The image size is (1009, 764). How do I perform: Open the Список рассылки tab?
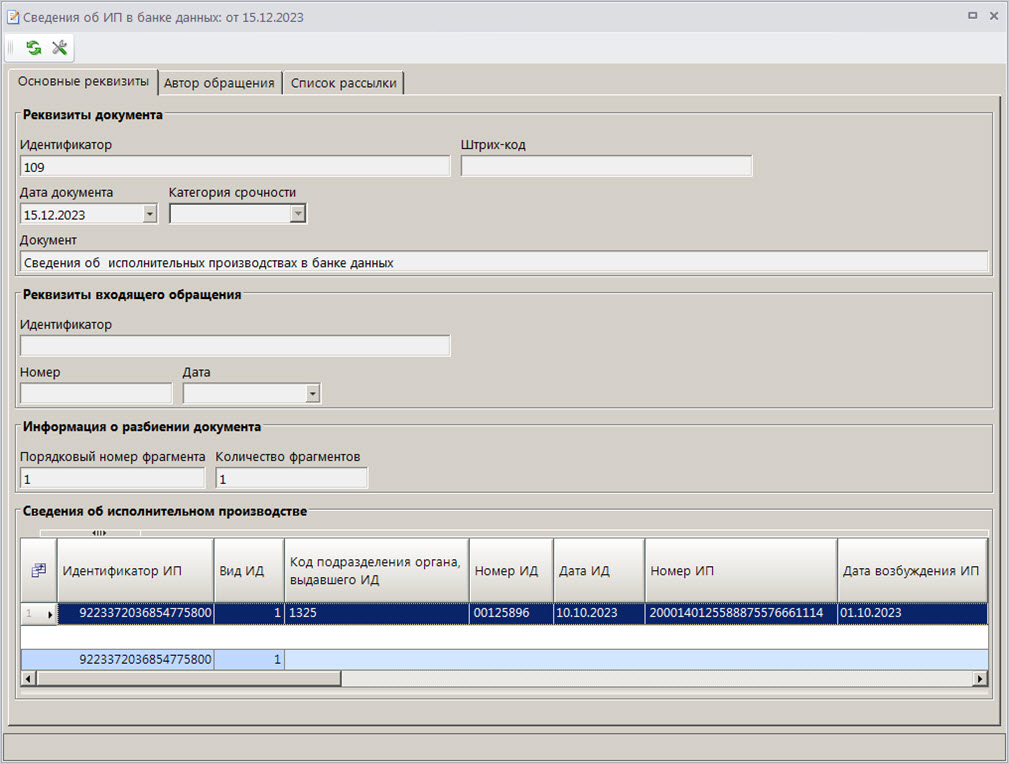pyautogui.click(x=343, y=83)
